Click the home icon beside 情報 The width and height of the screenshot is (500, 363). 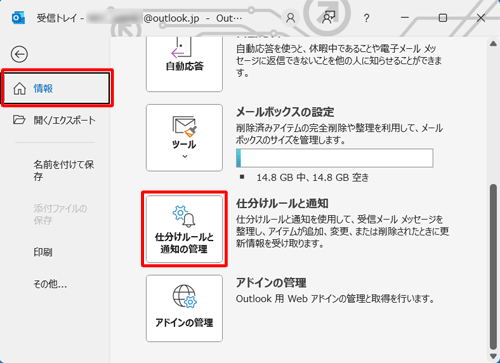19,89
